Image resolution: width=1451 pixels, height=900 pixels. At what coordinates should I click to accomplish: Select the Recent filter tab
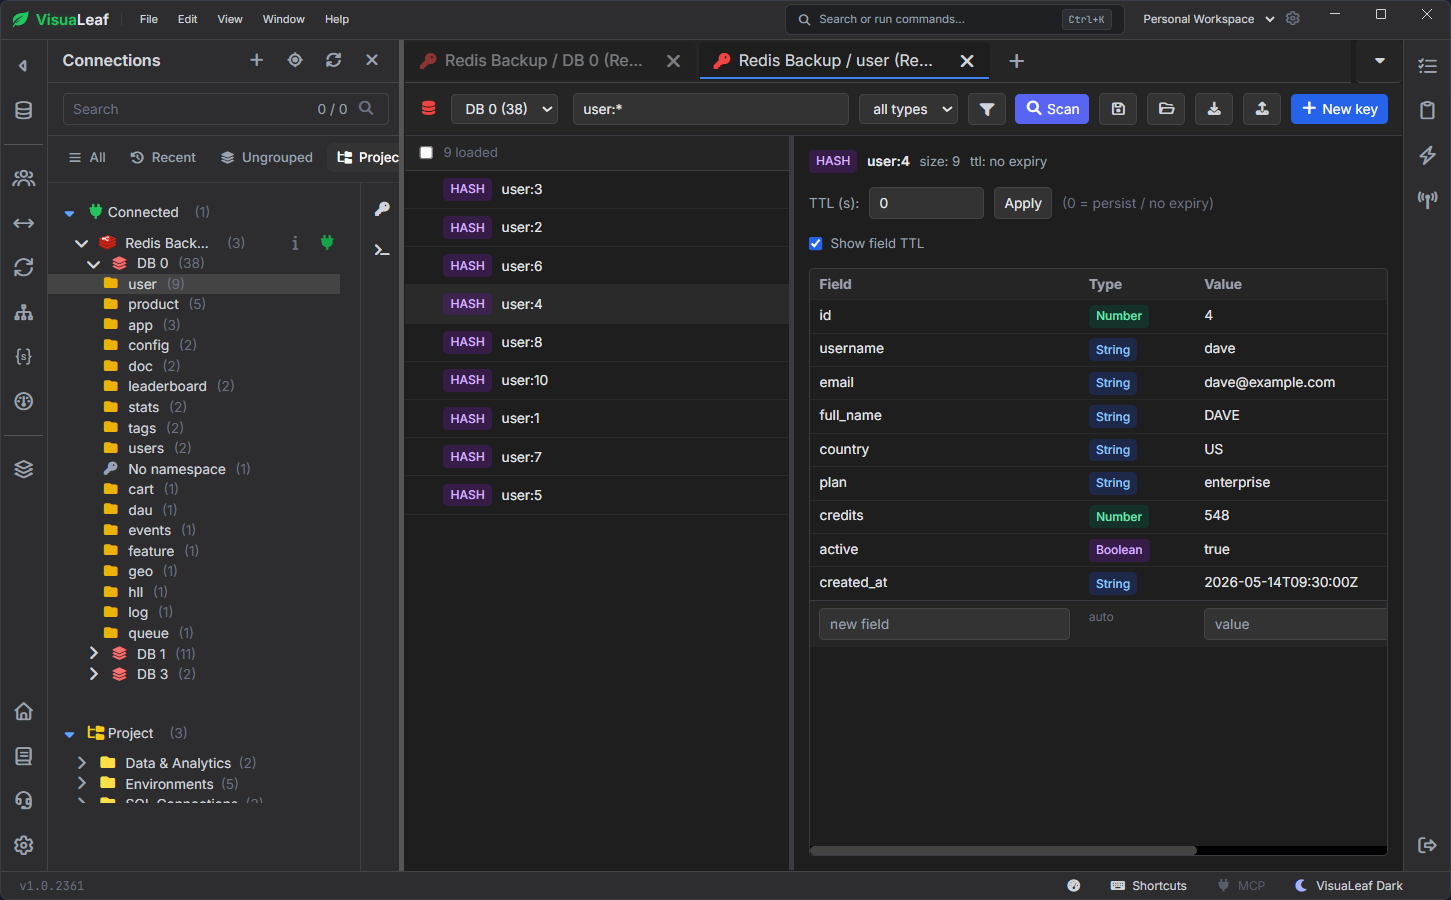click(163, 157)
